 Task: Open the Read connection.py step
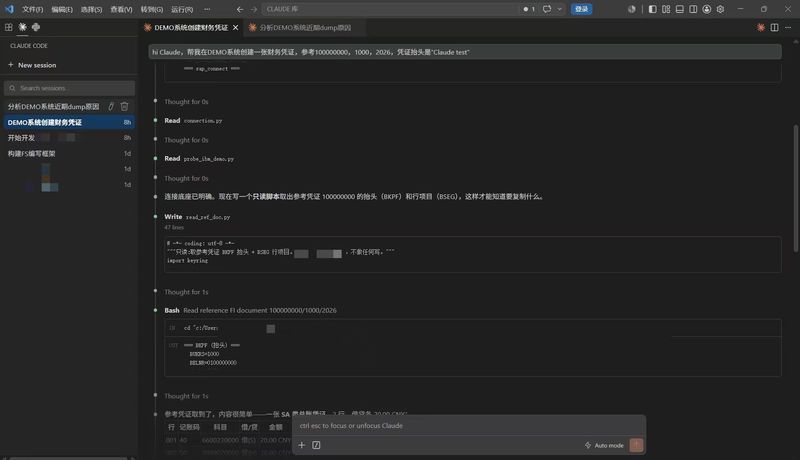pyautogui.click(x=193, y=121)
